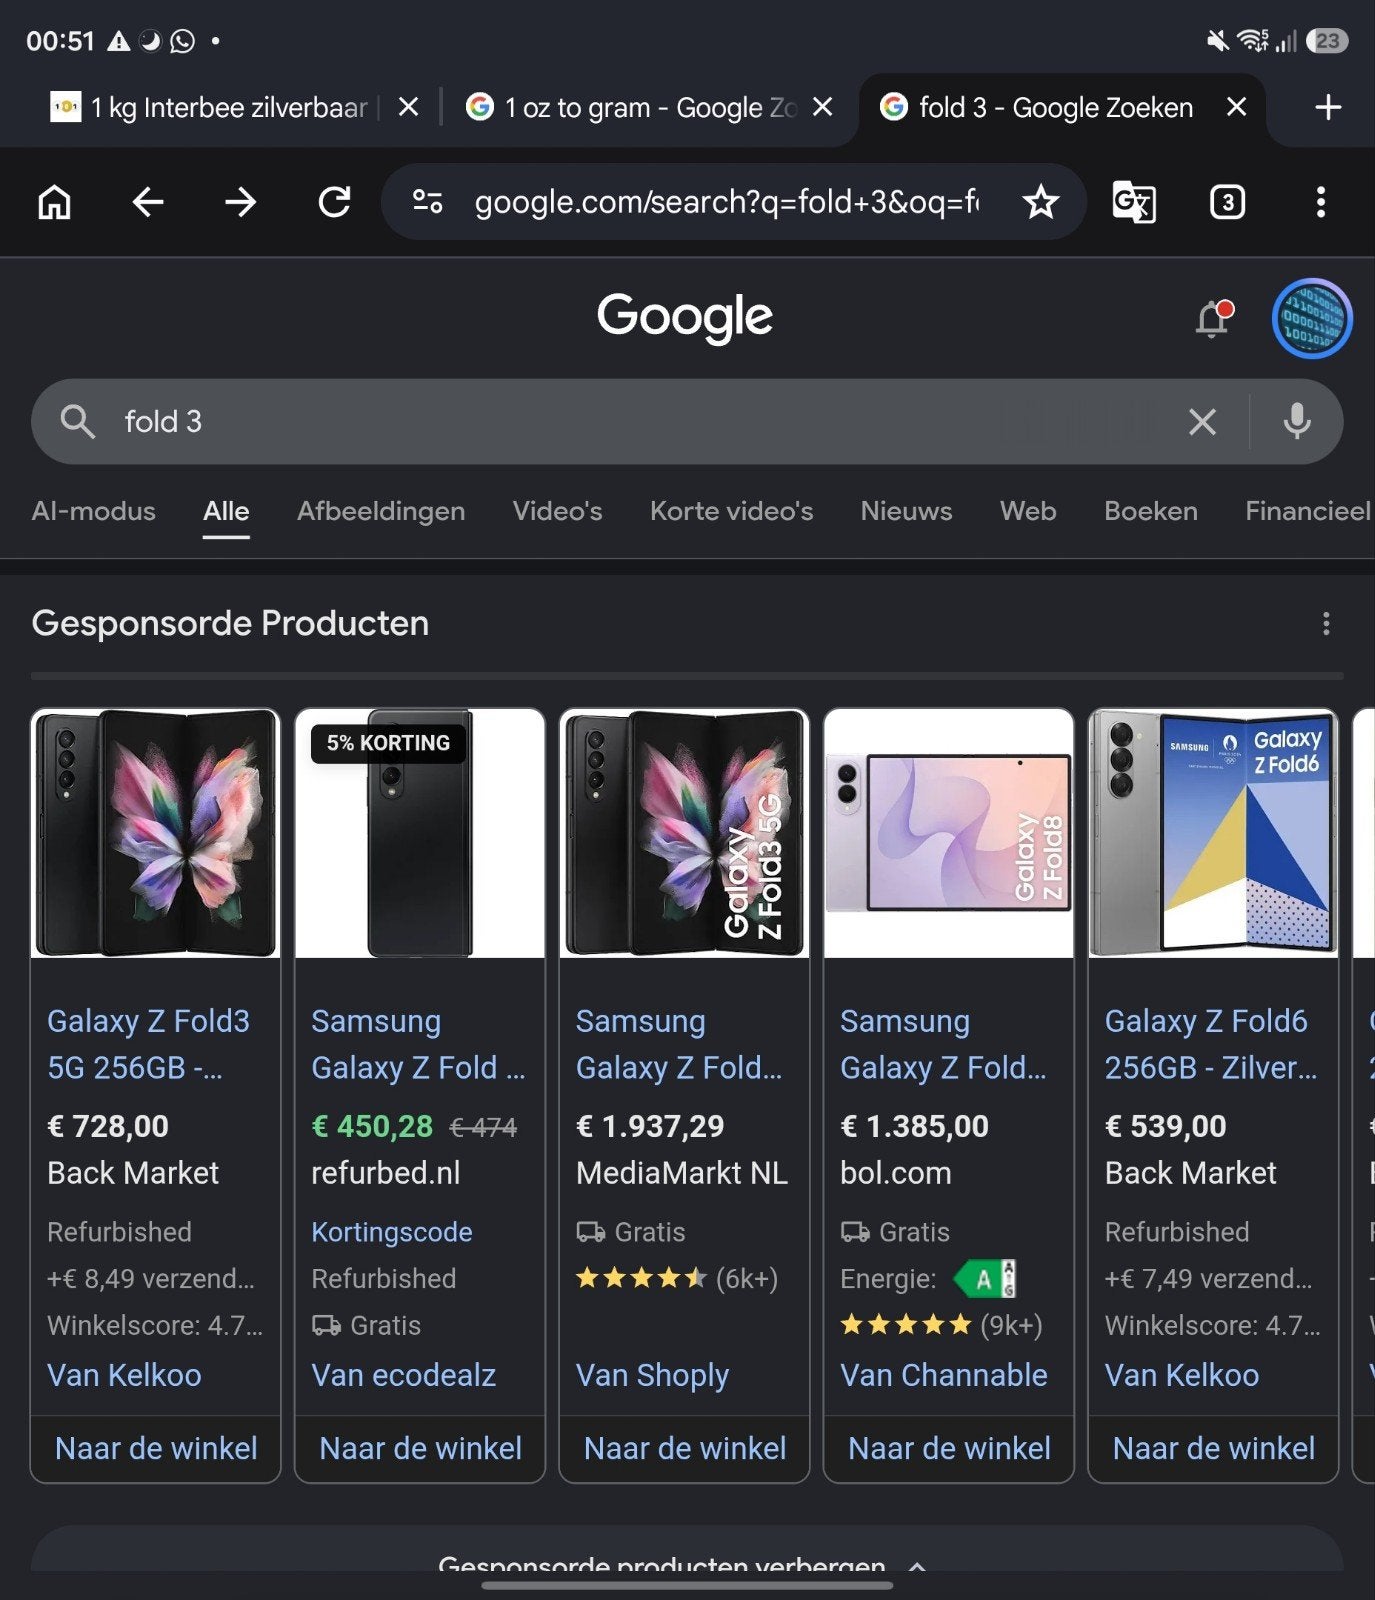Switch to '1 oz to gram' tab

(632, 107)
